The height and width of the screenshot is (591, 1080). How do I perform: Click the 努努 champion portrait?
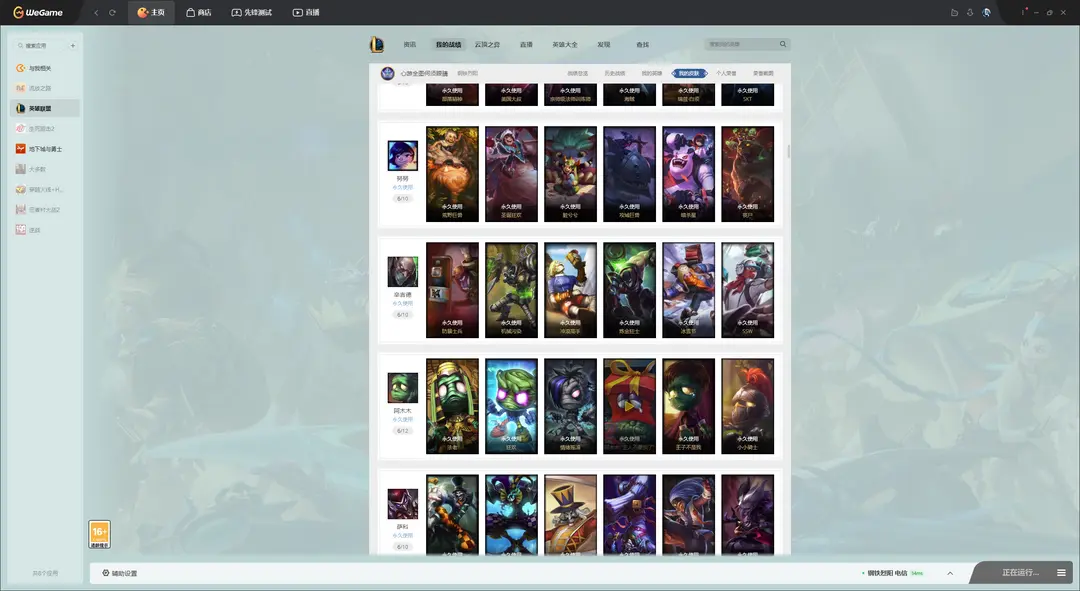(402, 156)
